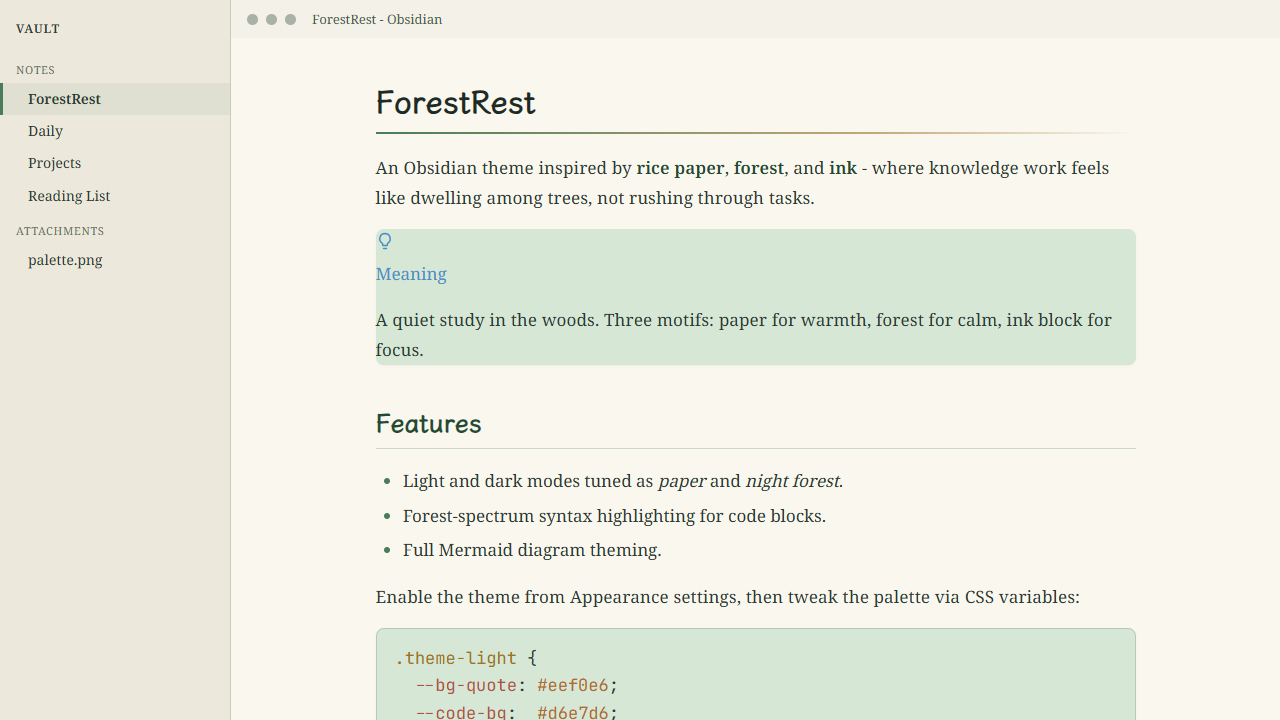Click the bold text "rice paper"

[x=680, y=168]
